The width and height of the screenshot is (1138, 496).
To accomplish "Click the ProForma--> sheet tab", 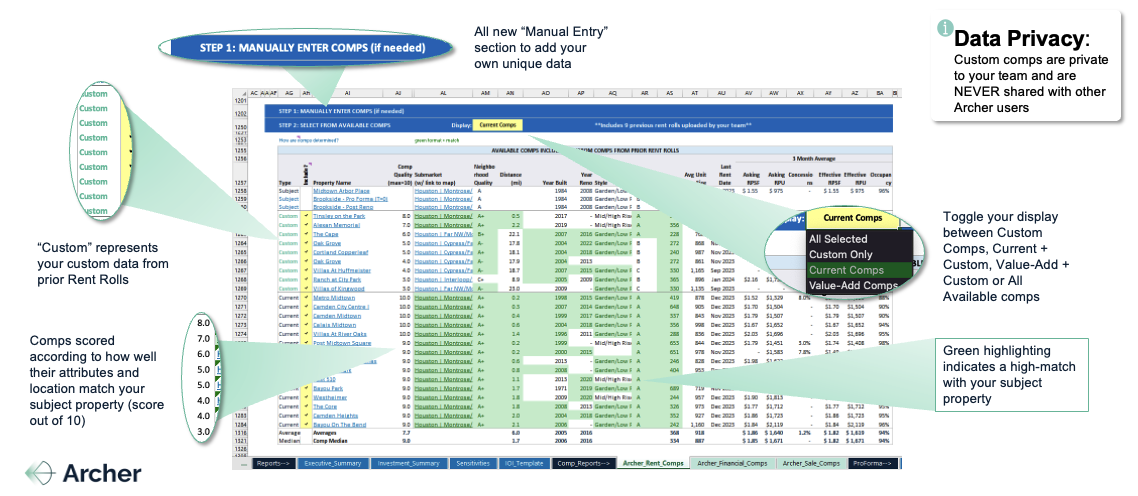I will [x=873, y=463].
